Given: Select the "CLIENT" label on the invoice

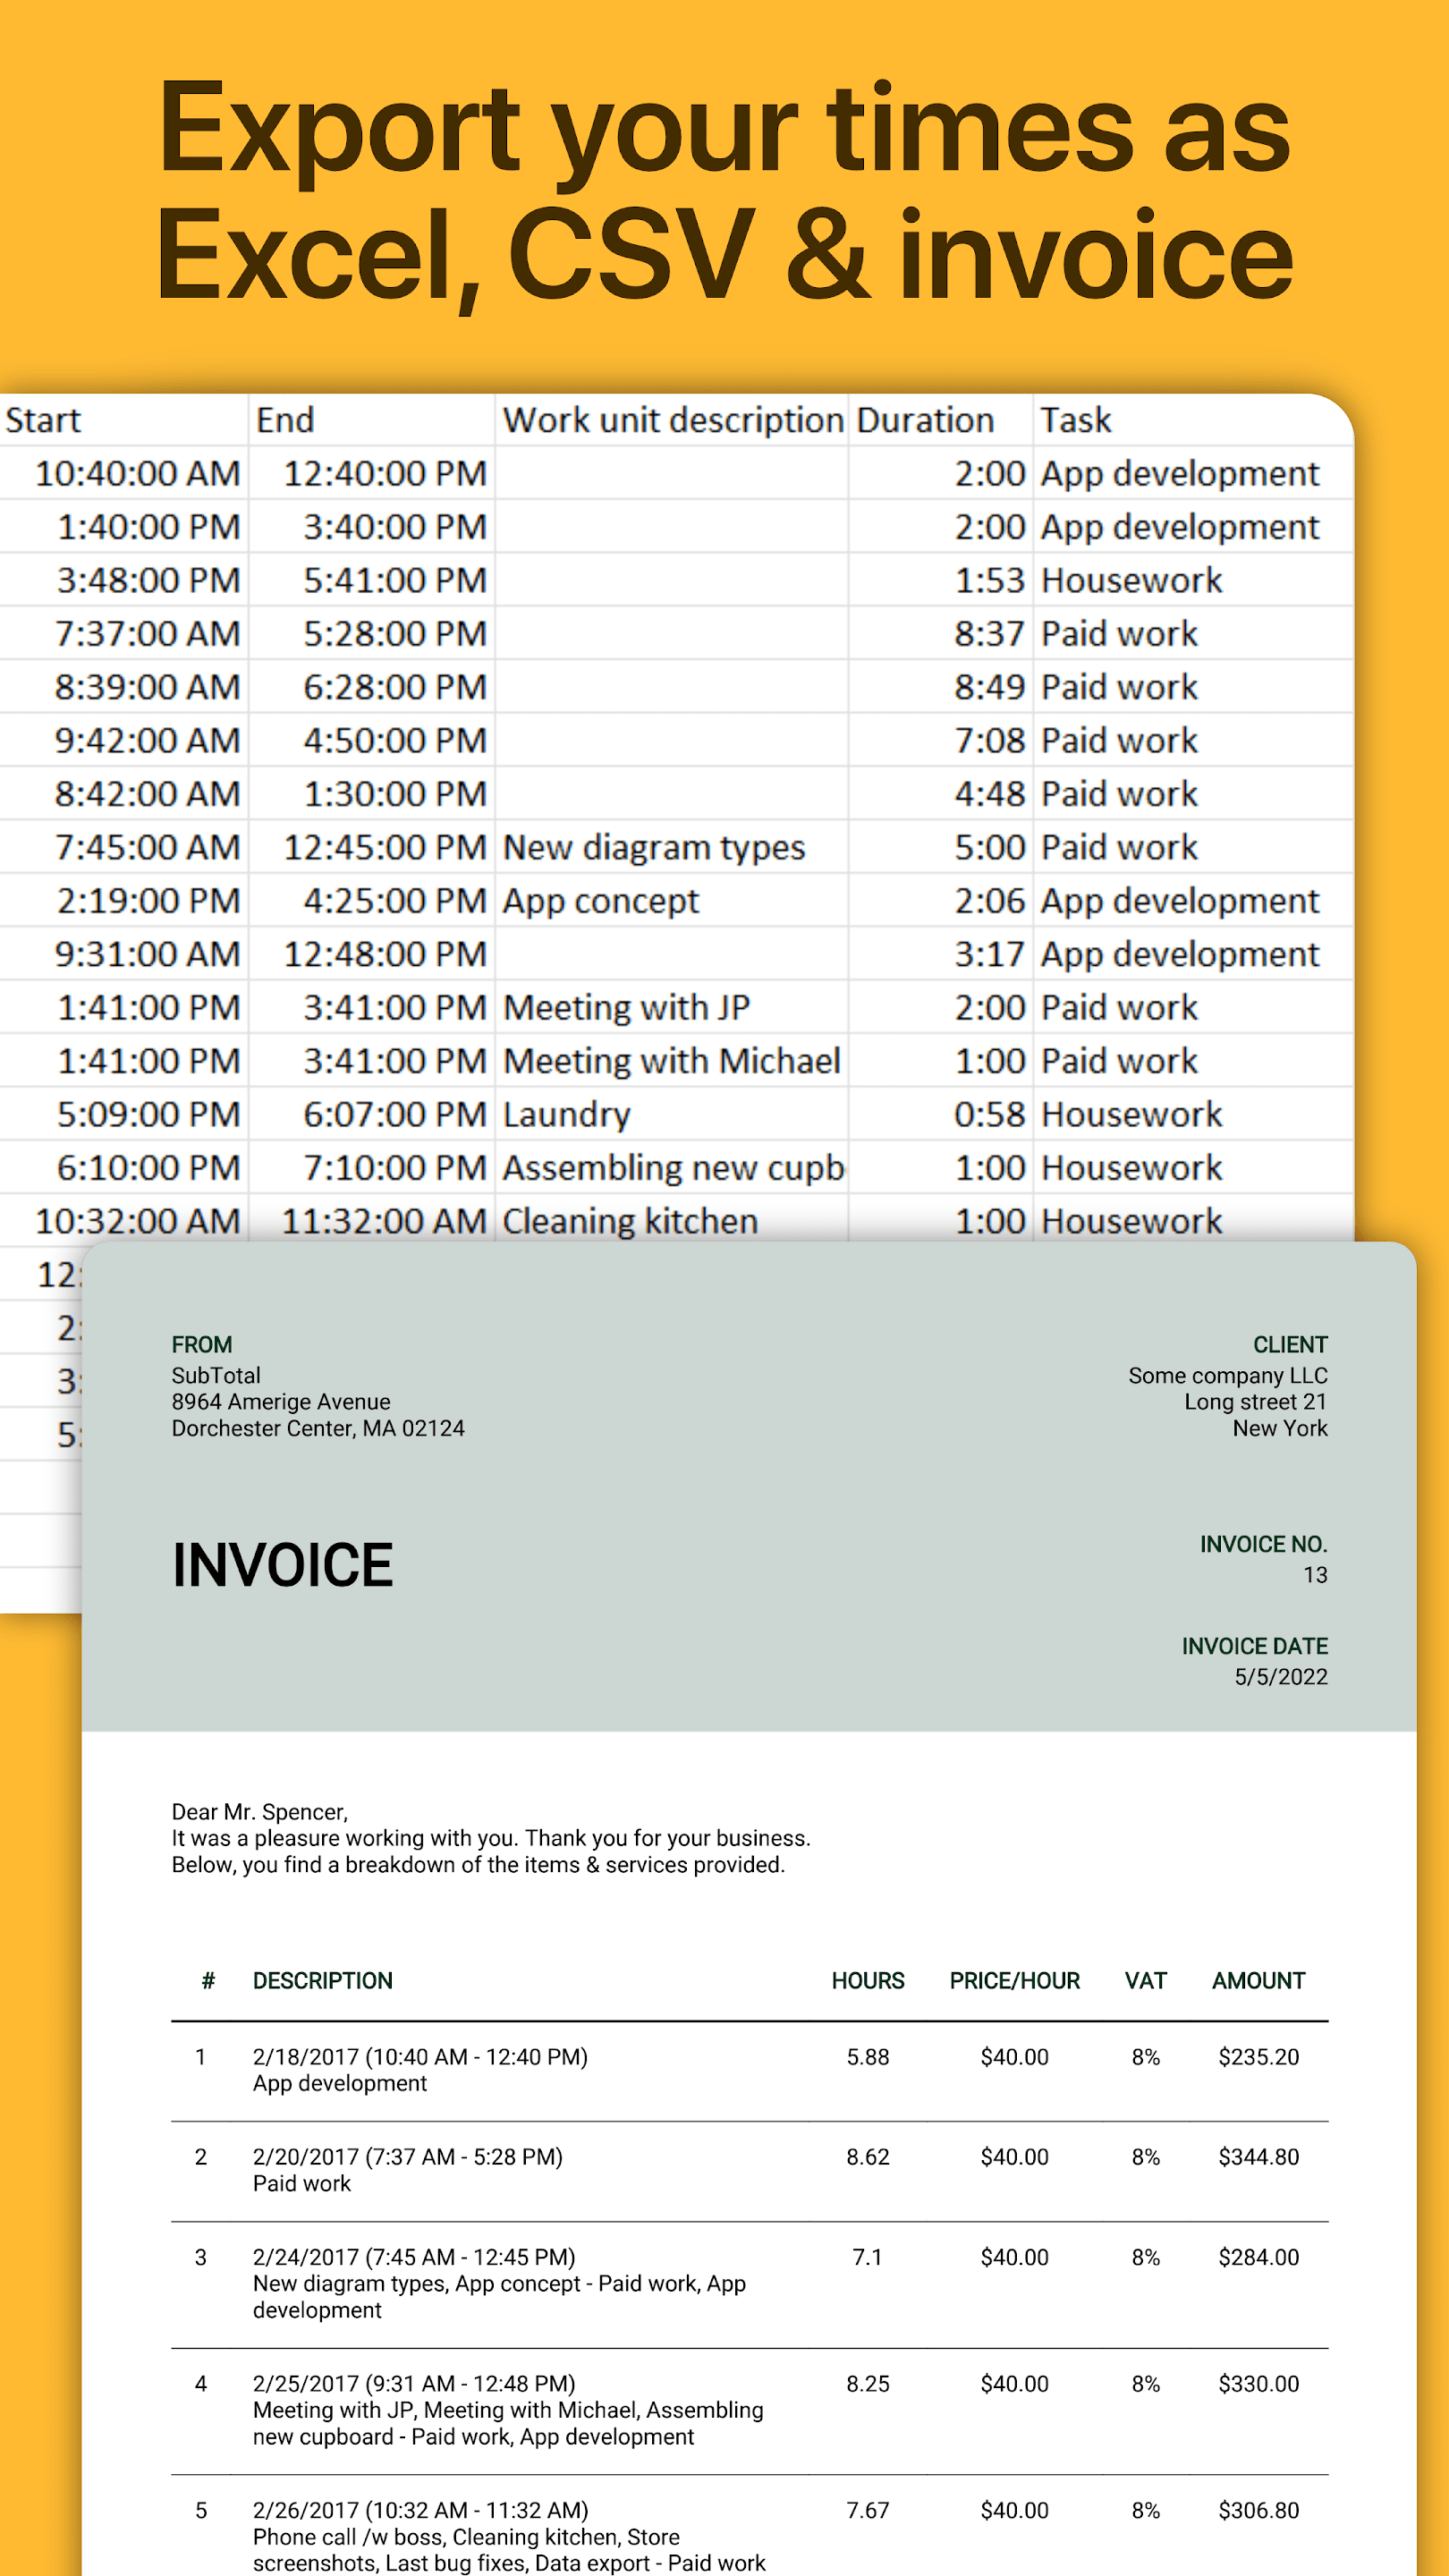Looking at the screenshot, I should pos(1290,1345).
